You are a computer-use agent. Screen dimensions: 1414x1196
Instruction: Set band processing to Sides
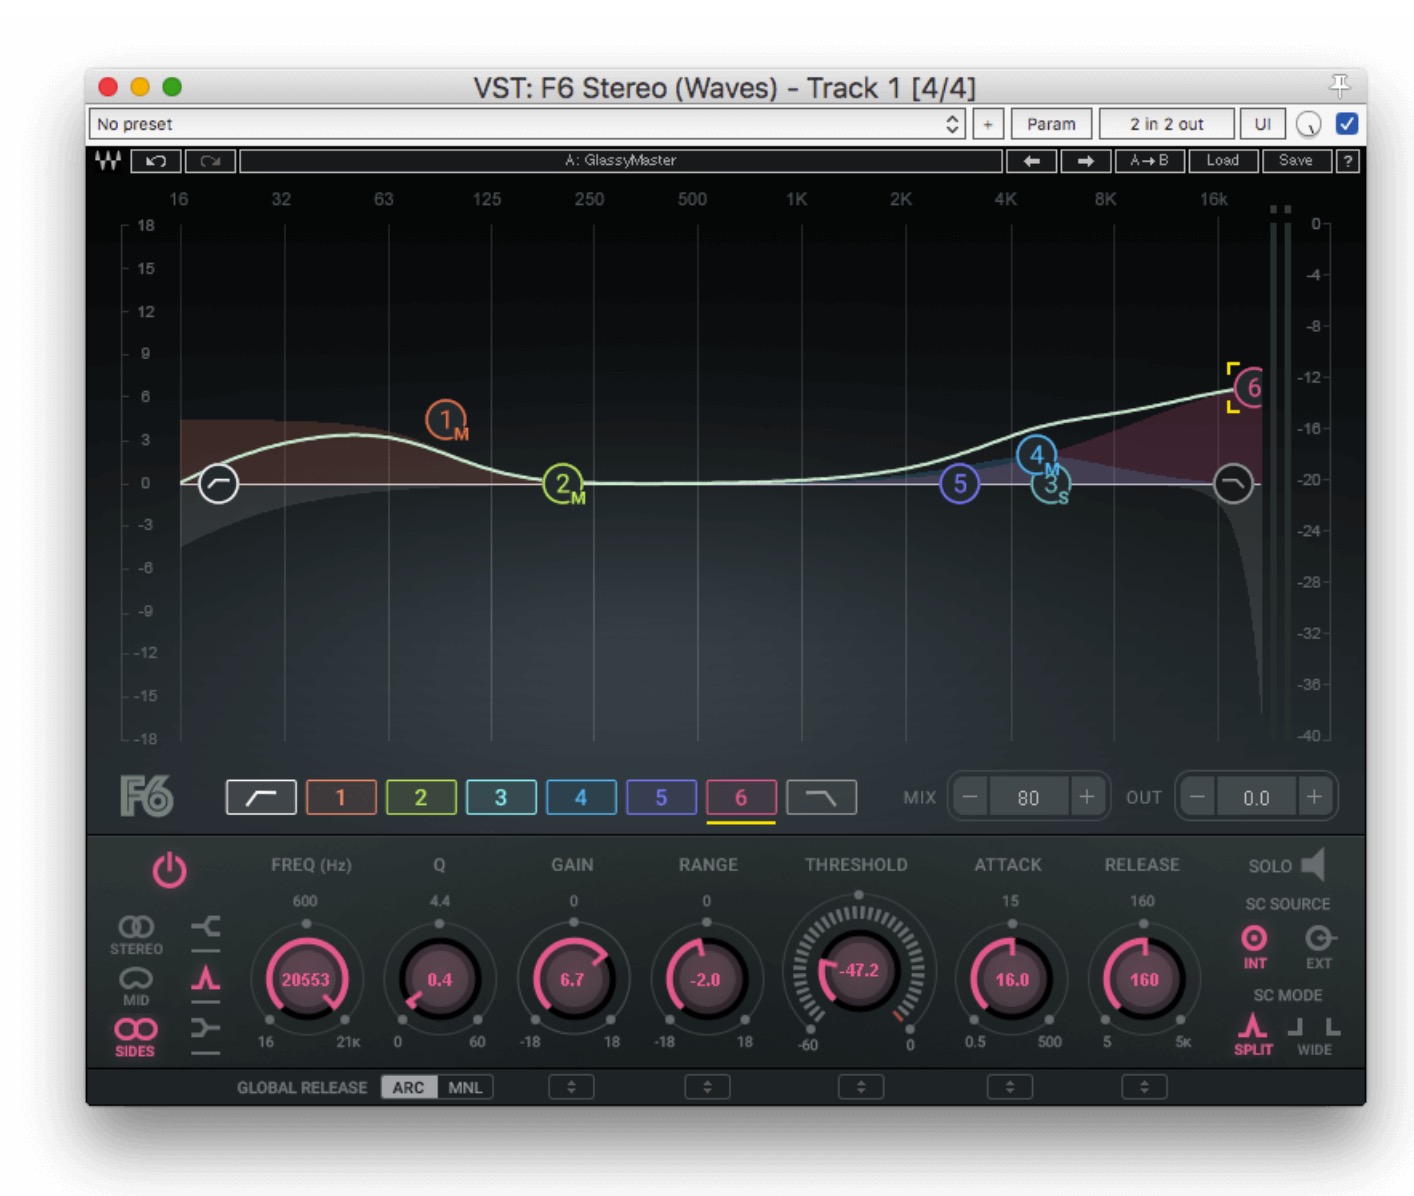pos(135,1037)
